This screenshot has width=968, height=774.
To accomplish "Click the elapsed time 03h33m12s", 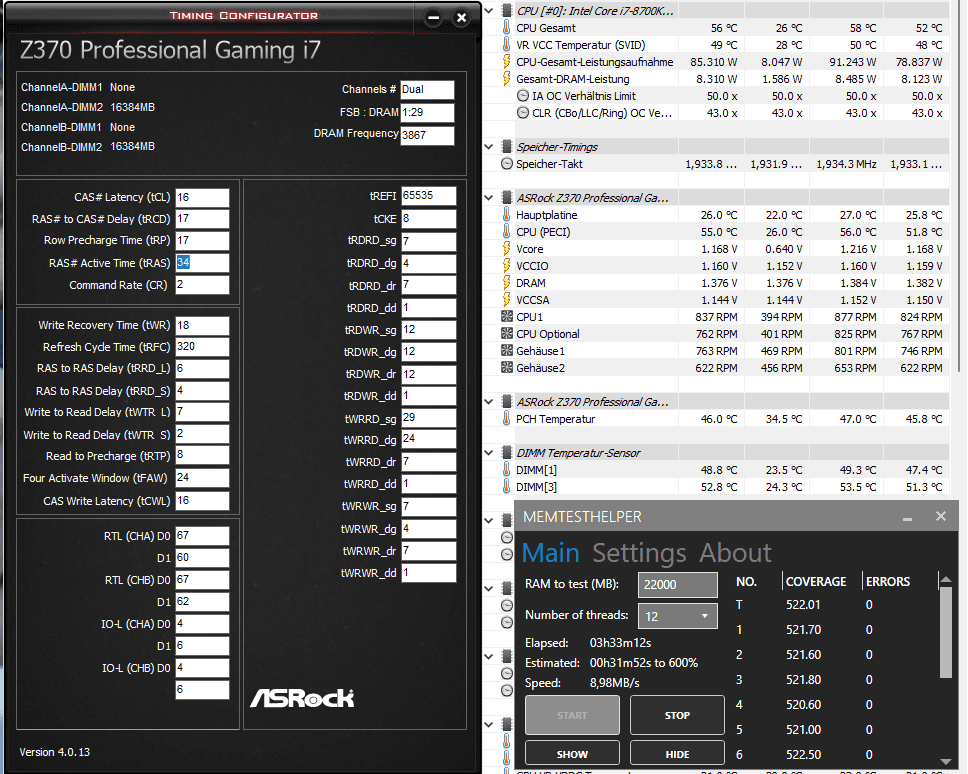I will pos(620,643).
